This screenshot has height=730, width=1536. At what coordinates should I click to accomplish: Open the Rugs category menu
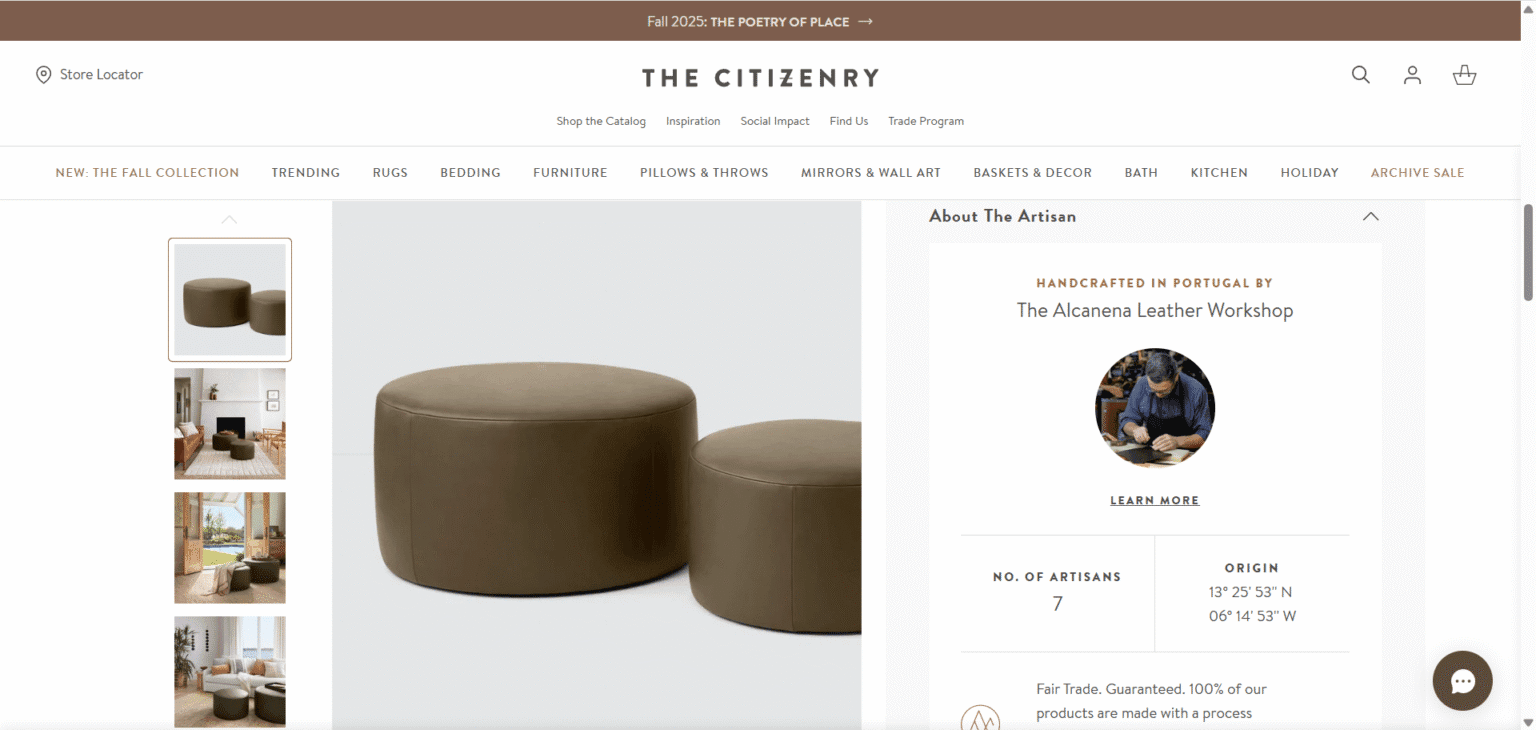[390, 173]
